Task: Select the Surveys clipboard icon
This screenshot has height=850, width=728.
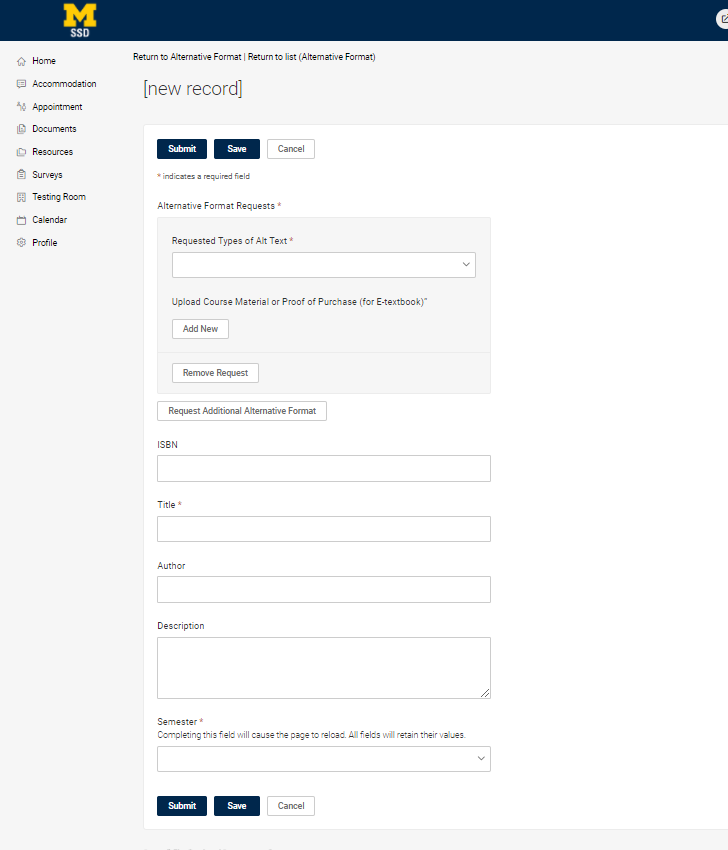Action: (x=19, y=174)
